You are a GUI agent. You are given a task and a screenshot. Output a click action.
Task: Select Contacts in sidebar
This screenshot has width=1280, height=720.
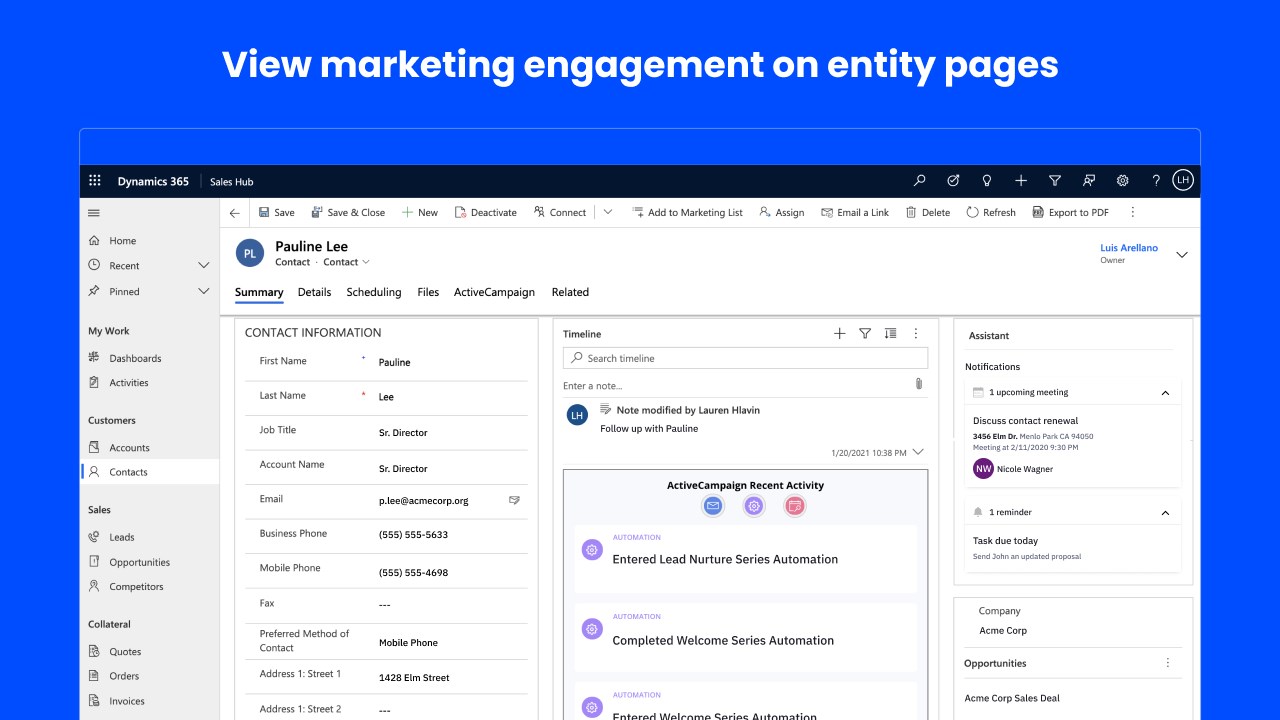pyautogui.click(x=149, y=472)
